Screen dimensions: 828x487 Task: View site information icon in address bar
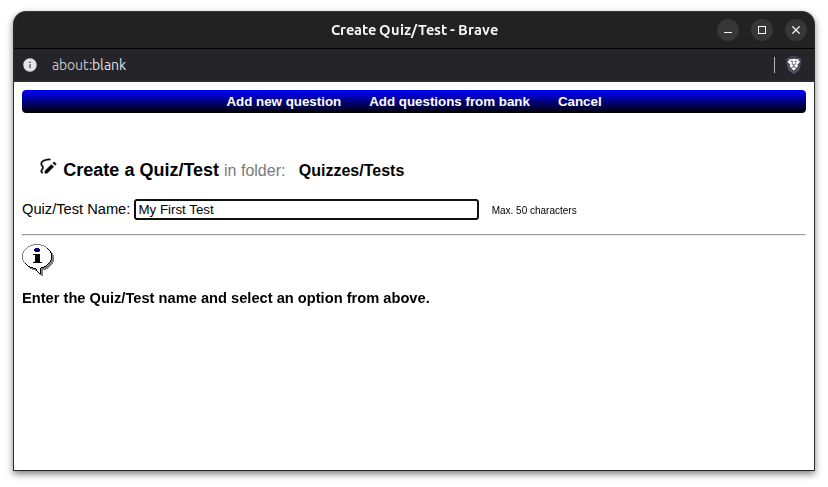[x=30, y=65]
